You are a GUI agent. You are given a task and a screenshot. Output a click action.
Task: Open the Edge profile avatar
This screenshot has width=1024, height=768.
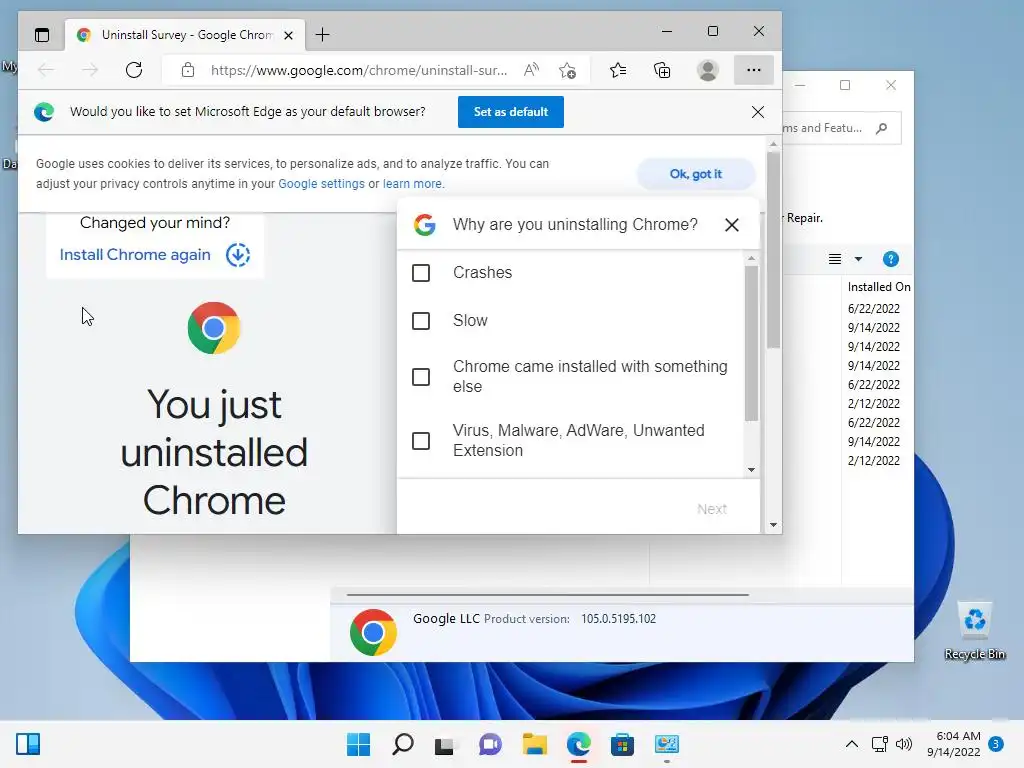click(x=707, y=70)
